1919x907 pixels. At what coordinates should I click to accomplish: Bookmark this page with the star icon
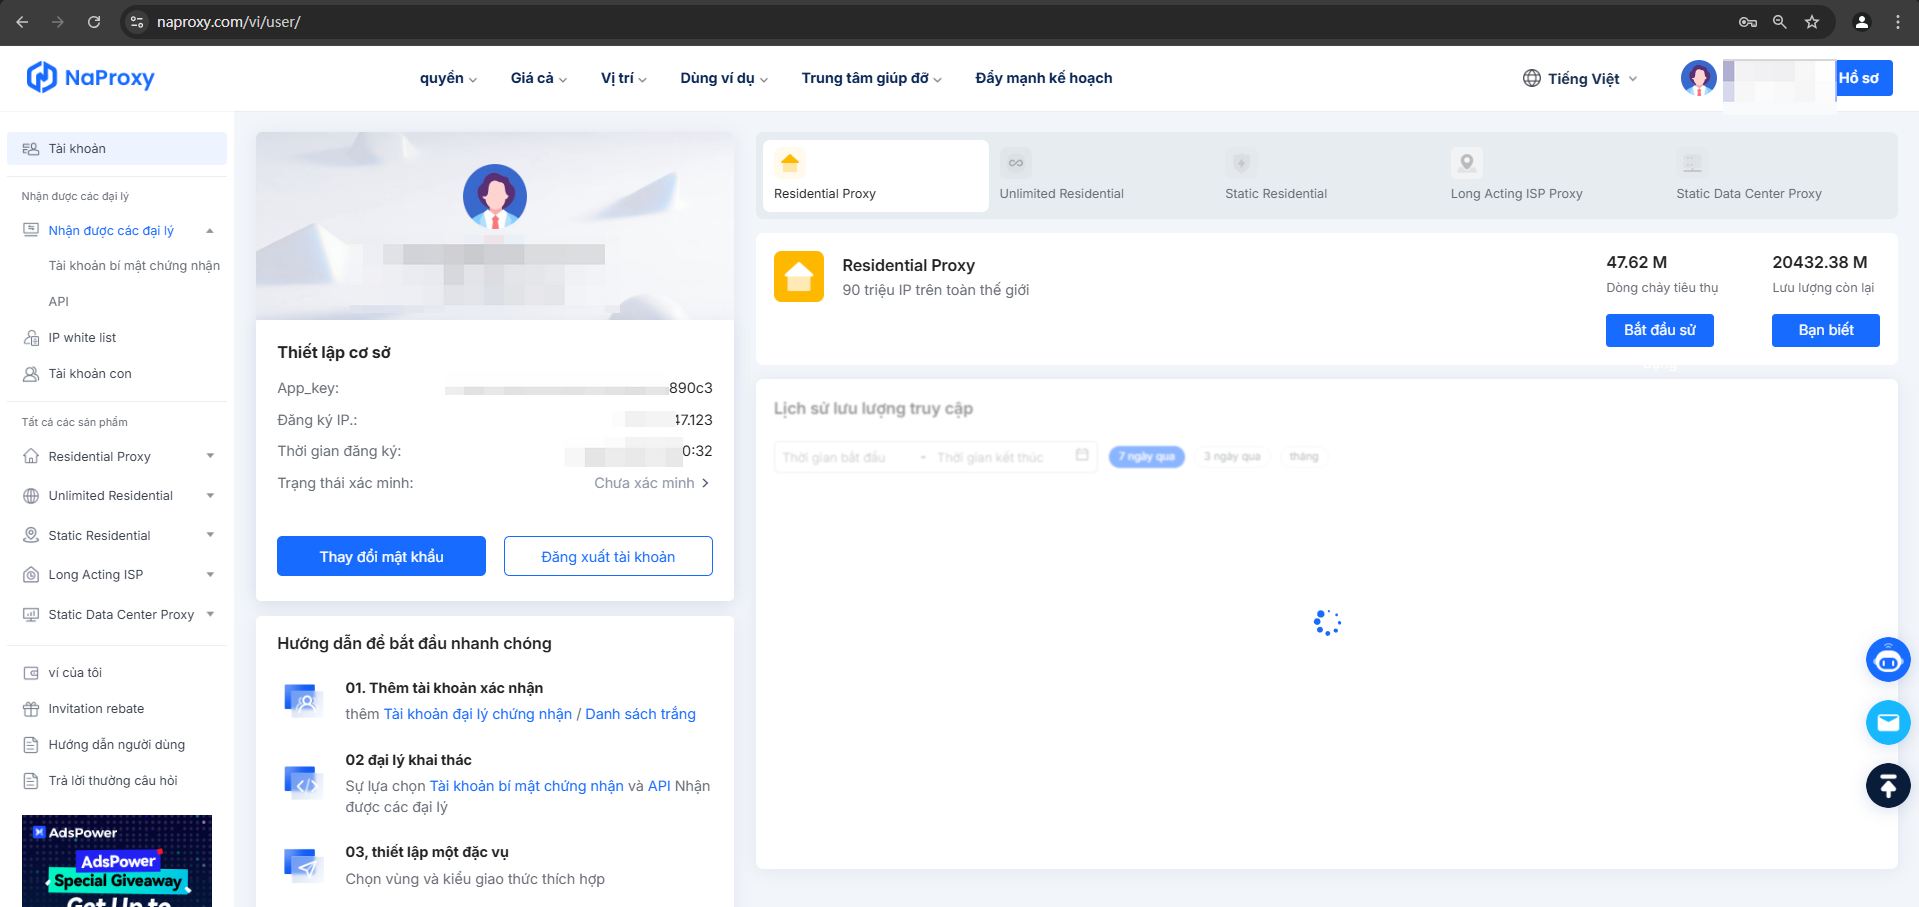[x=1812, y=22]
